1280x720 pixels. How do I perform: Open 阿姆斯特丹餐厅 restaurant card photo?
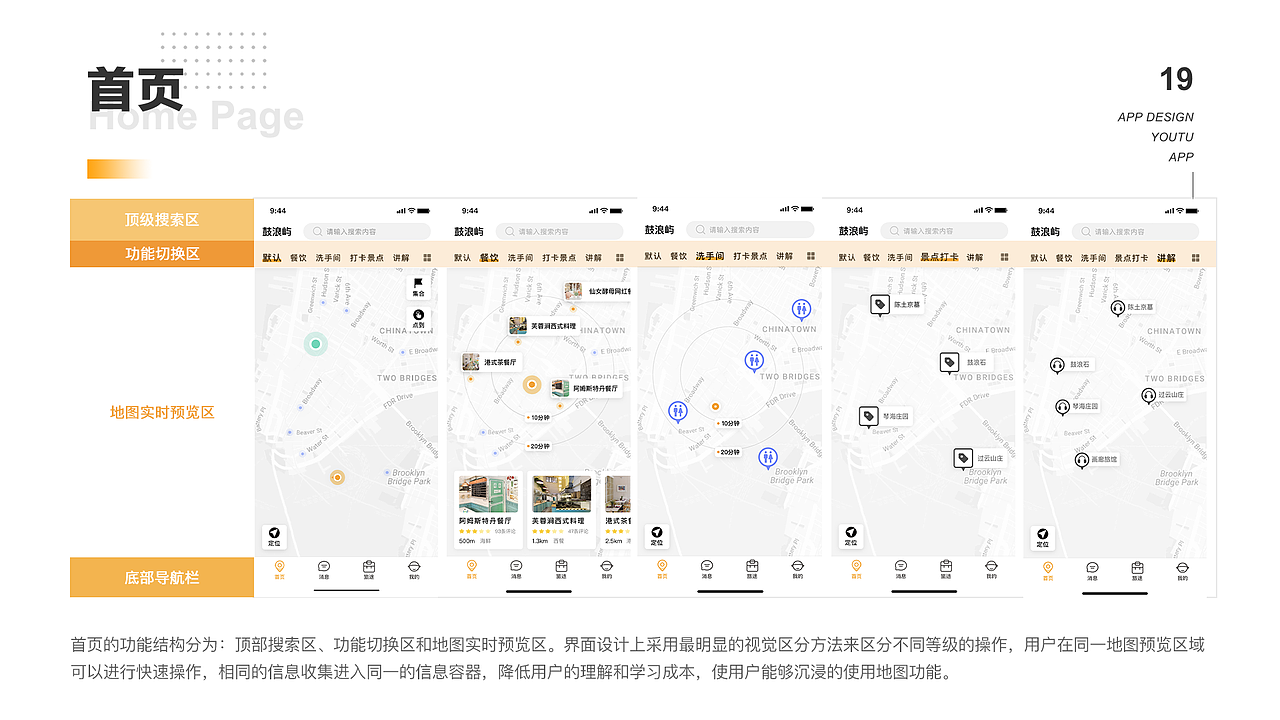(x=489, y=493)
